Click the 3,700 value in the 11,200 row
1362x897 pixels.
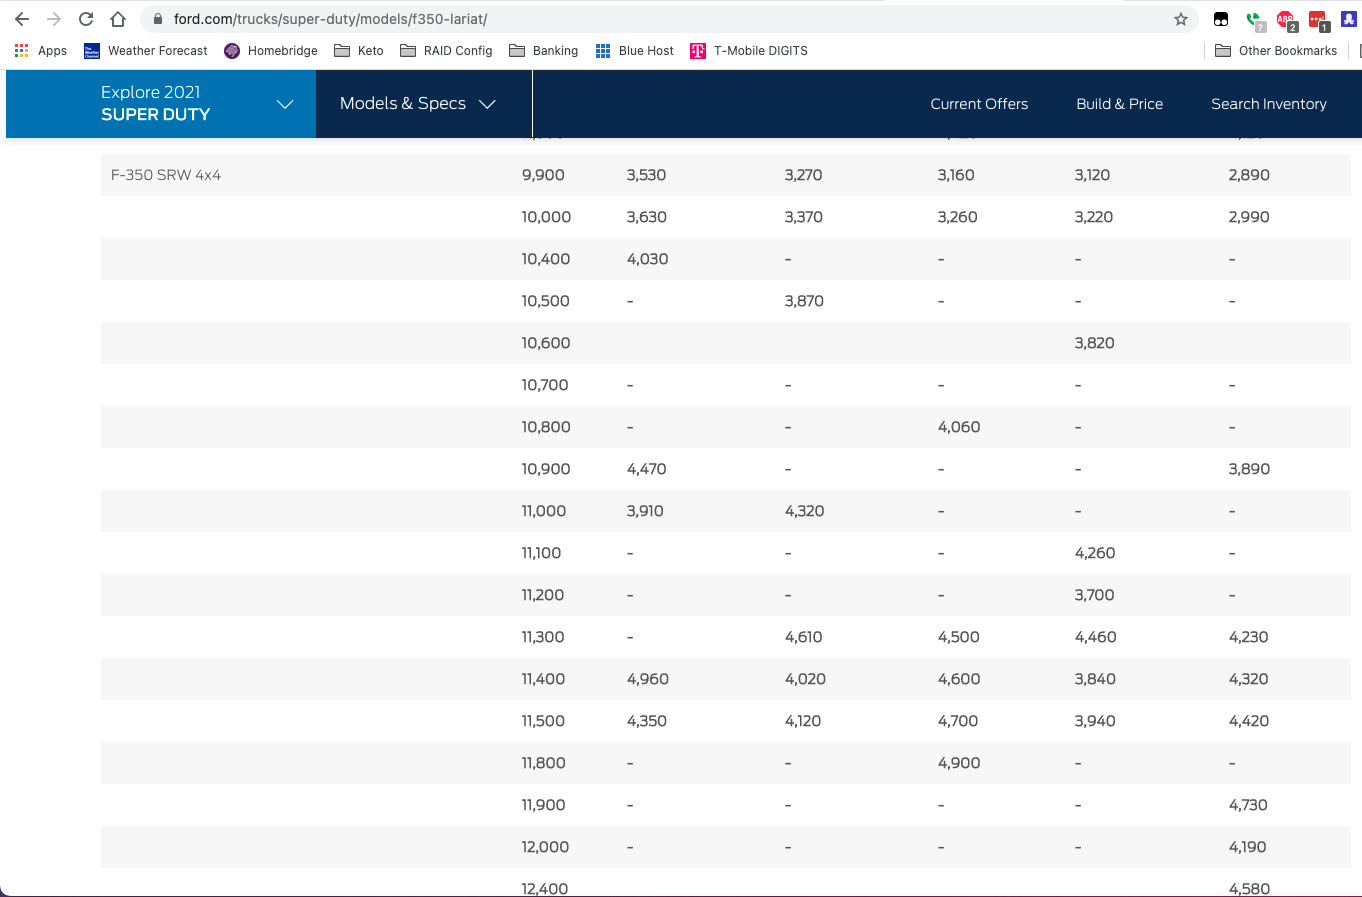coord(1094,595)
